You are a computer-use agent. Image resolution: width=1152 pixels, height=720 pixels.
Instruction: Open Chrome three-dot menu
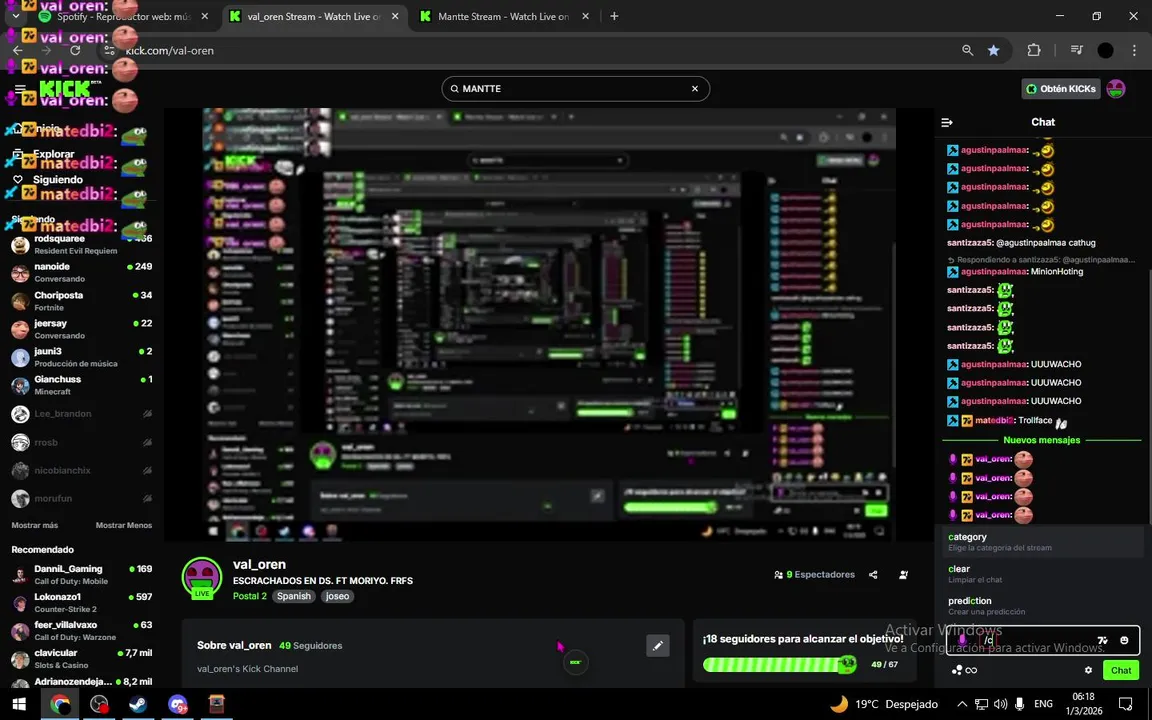point(1134,51)
